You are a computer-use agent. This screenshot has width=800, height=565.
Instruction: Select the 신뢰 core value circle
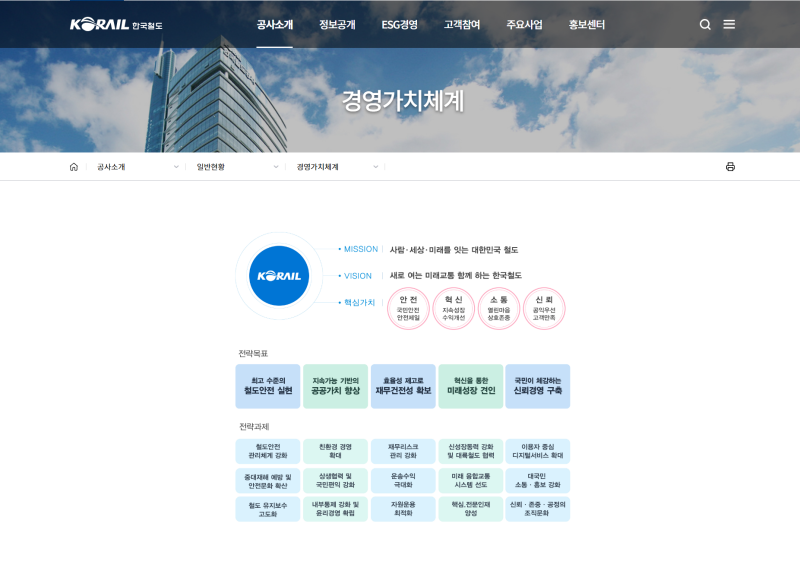(544, 308)
